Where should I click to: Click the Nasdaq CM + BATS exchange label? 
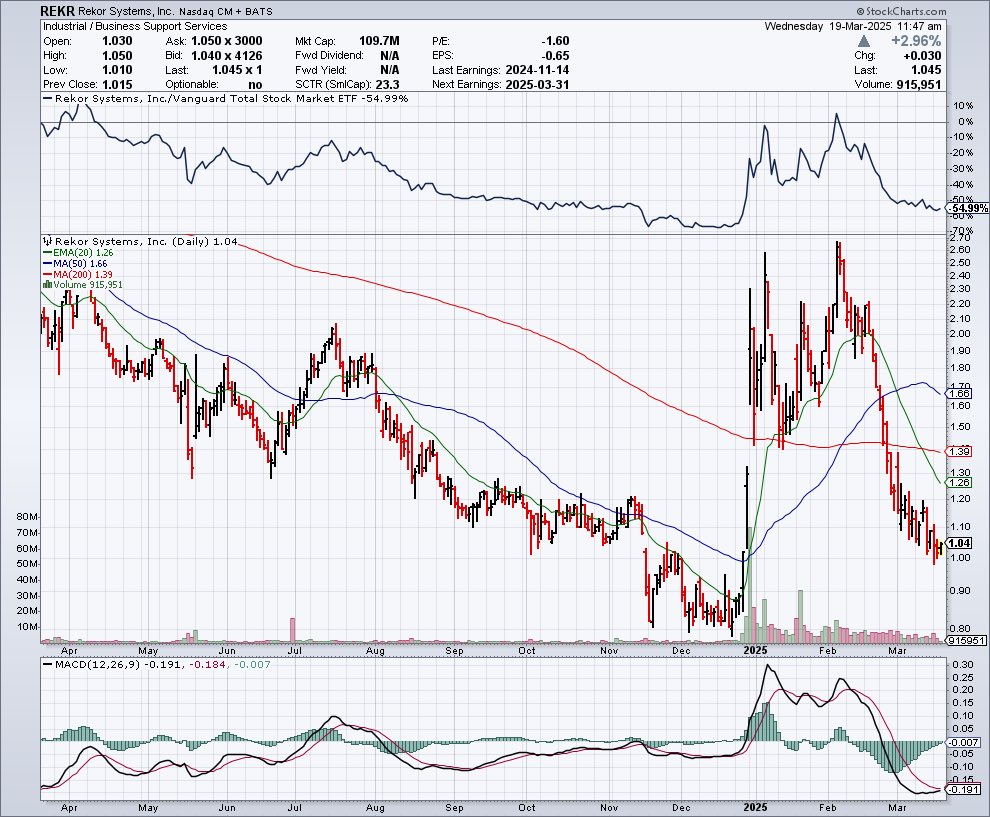coord(225,11)
